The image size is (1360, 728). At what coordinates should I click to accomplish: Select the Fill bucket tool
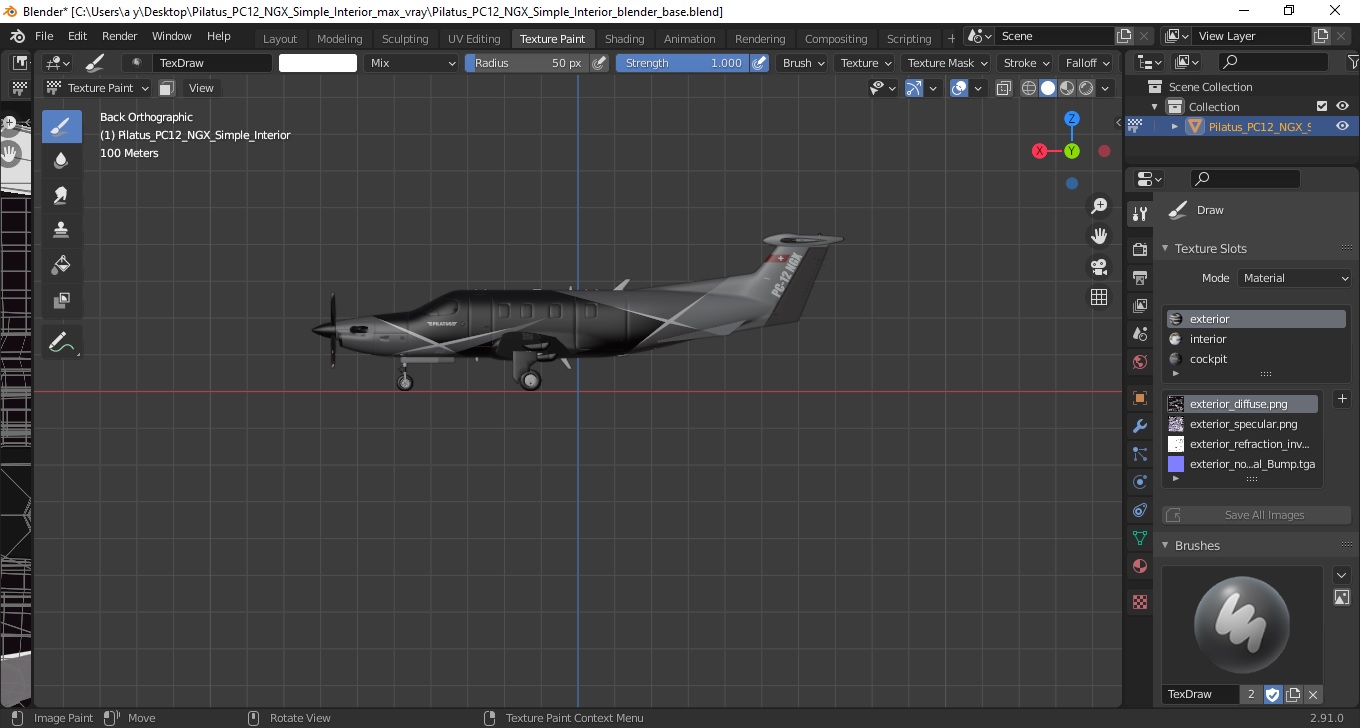click(x=61, y=265)
